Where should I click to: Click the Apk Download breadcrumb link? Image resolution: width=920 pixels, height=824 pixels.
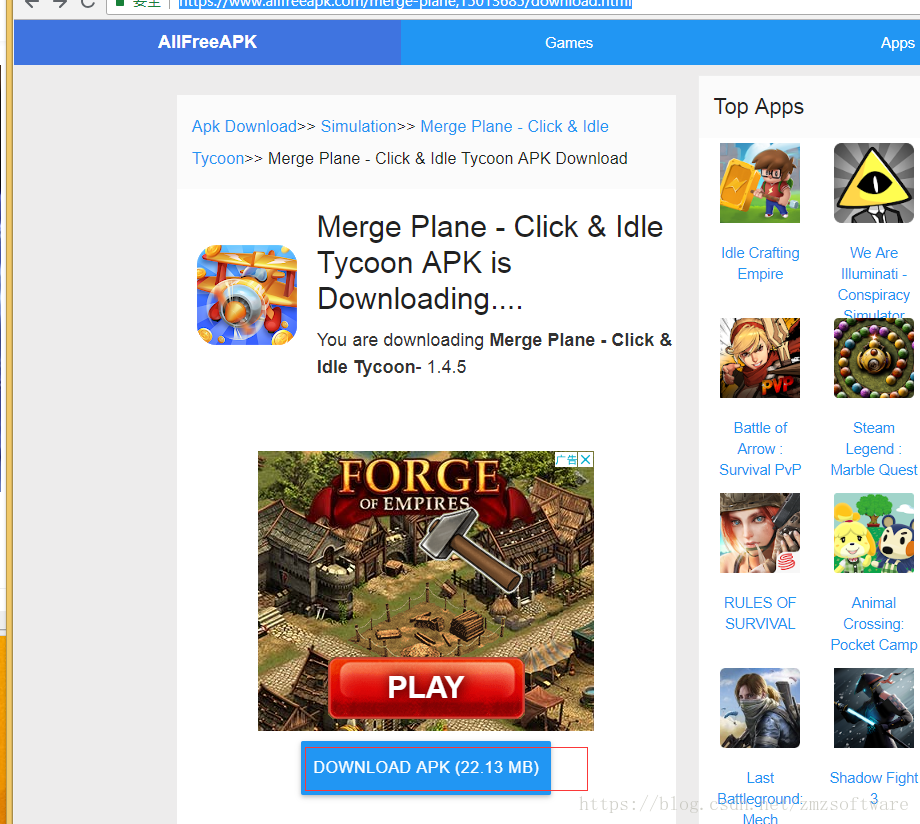244,126
